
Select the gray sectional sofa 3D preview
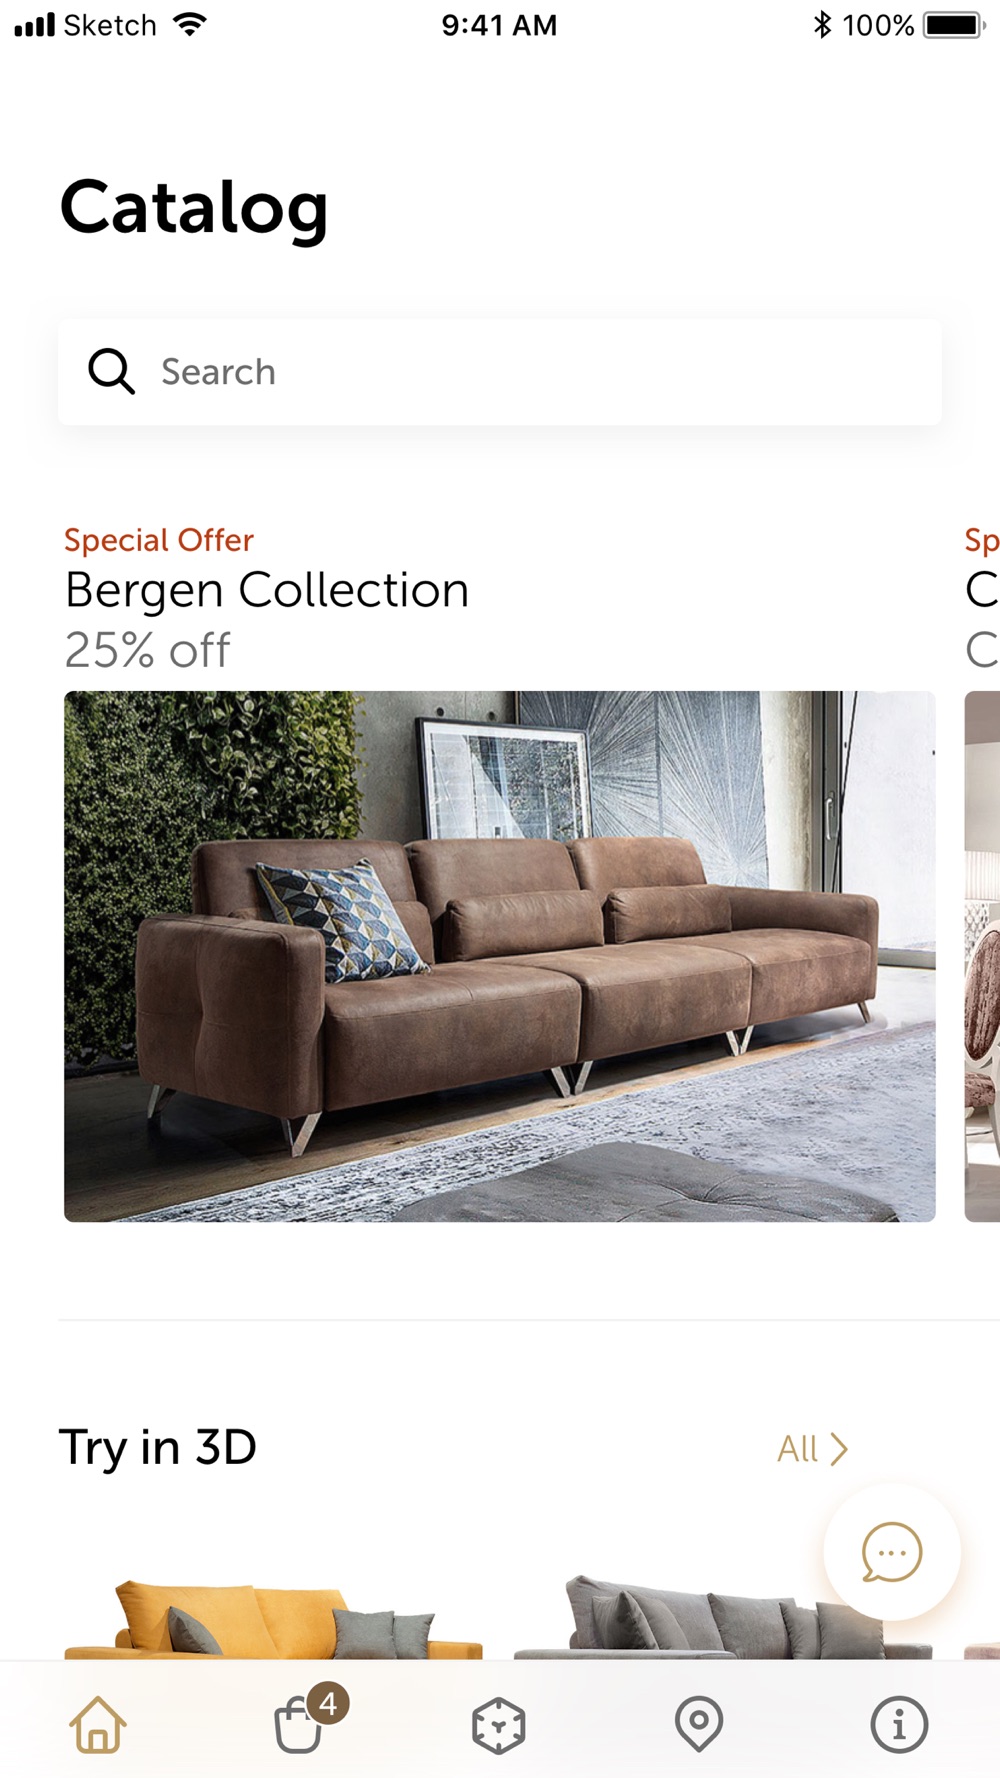point(723,1617)
